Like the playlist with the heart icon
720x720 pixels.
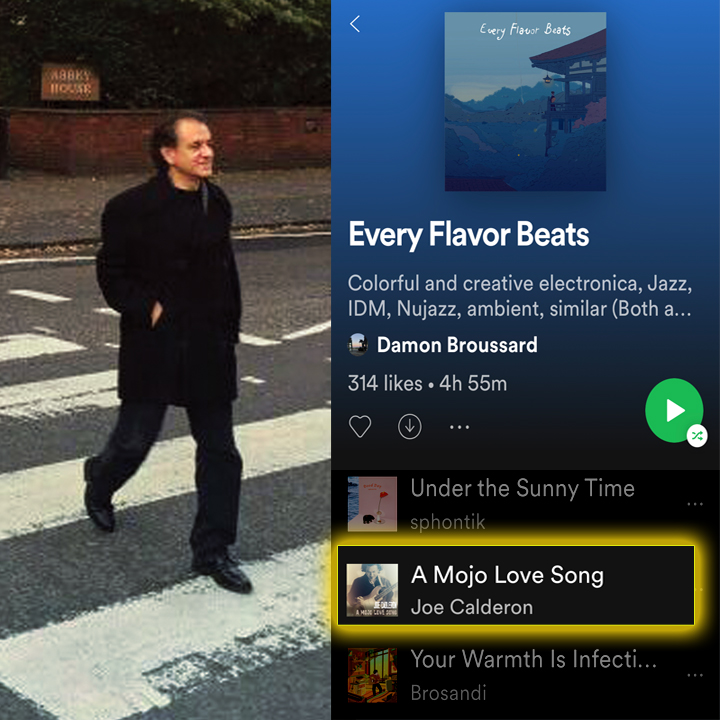360,427
